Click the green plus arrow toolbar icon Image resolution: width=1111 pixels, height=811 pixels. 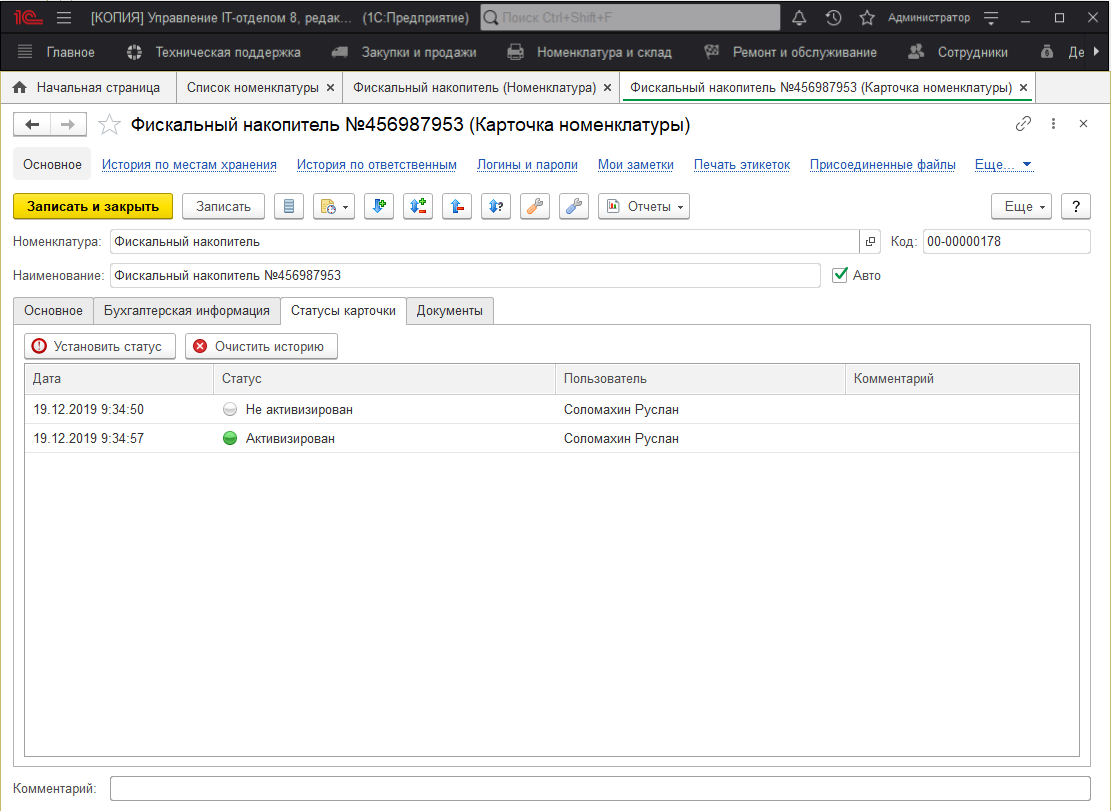pos(379,206)
